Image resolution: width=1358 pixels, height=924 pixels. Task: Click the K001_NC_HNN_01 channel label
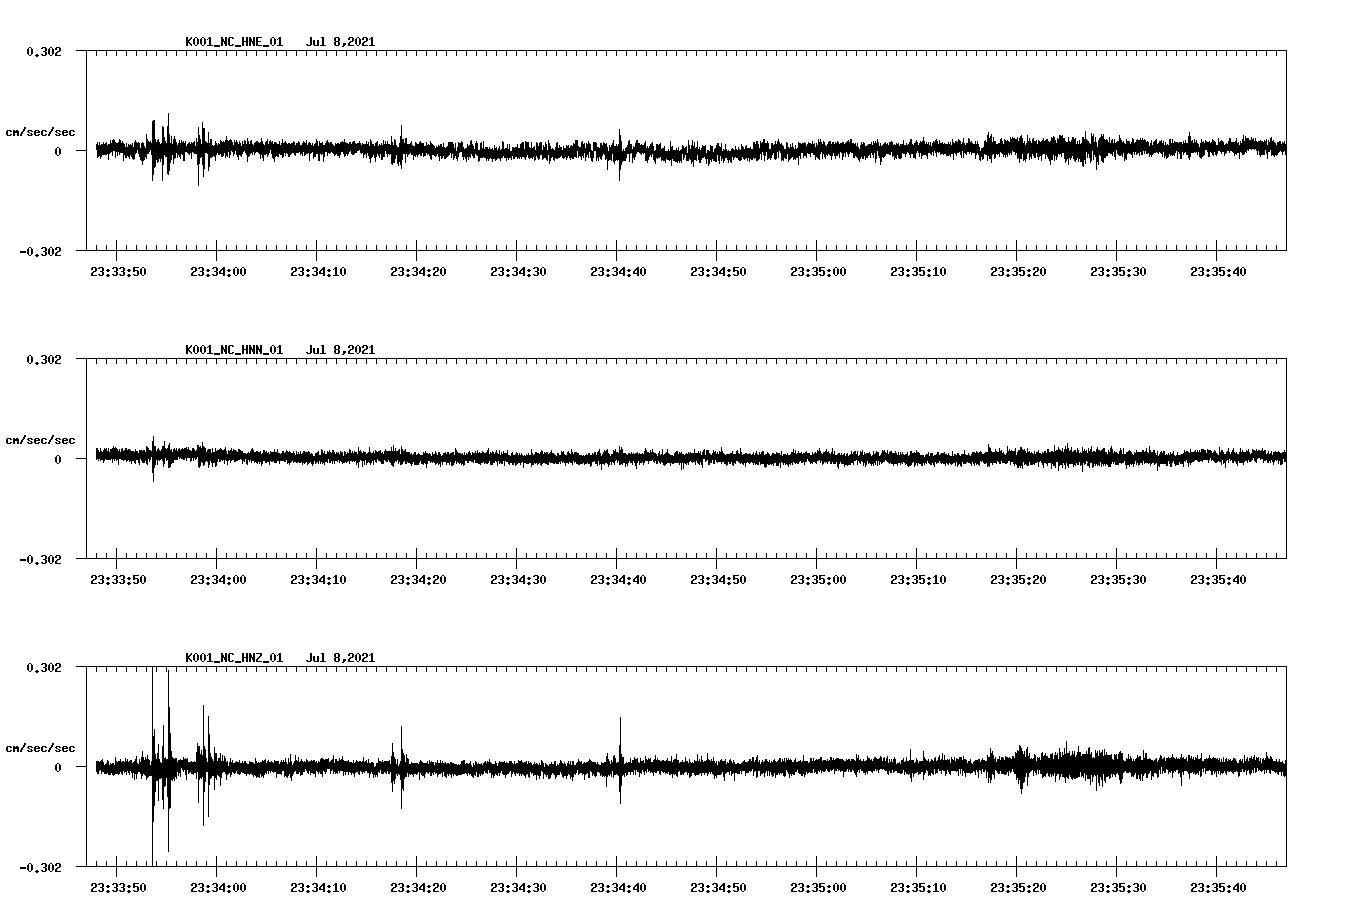click(x=234, y=350)
